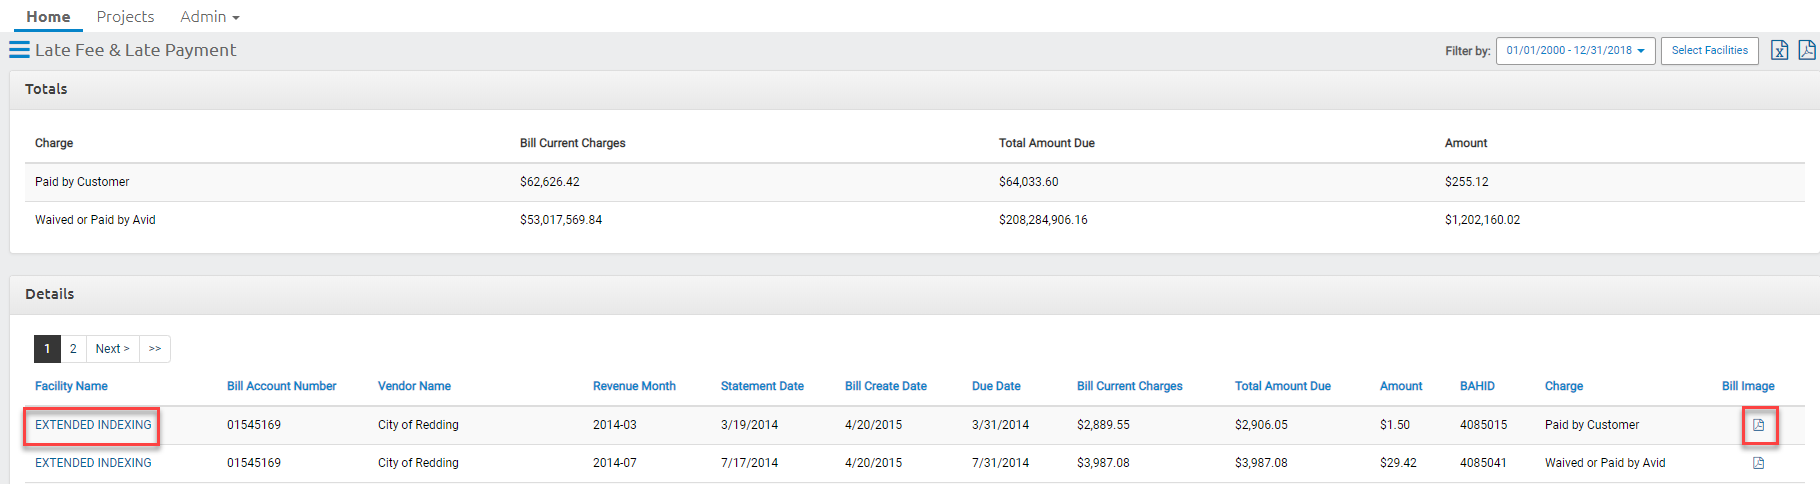Viewport: 1820px width, 484px height.
Task: Click due date 3/31/2014
Action: pyautogui.click(x=1000, y=425)
